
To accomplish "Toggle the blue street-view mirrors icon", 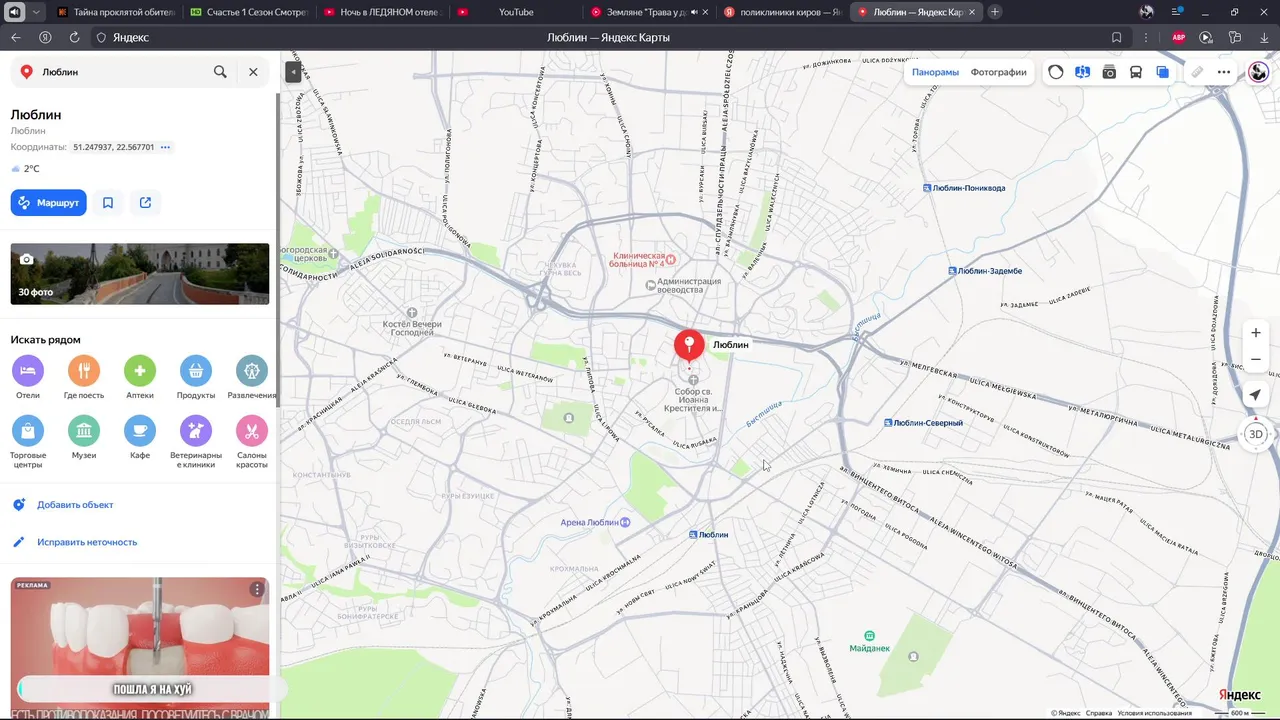I will pyautogui.click(x=1082, y=72).
